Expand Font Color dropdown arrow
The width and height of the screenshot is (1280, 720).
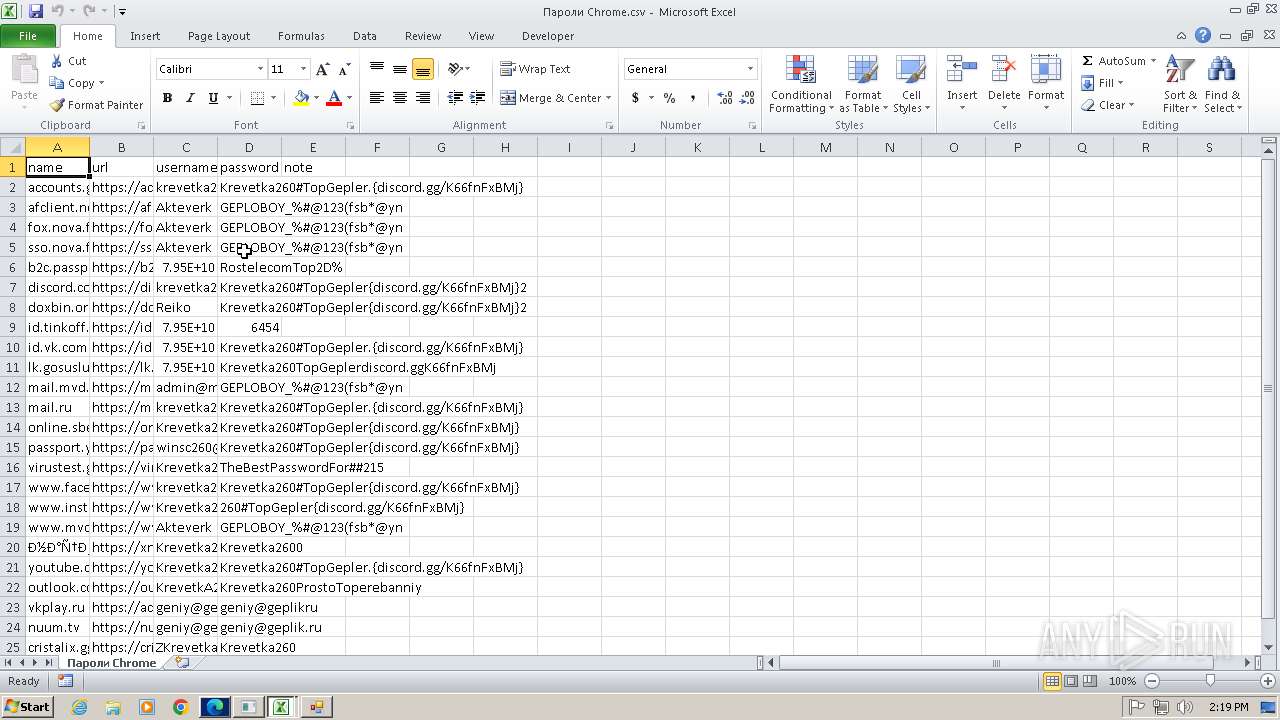(x=349, y=98)
